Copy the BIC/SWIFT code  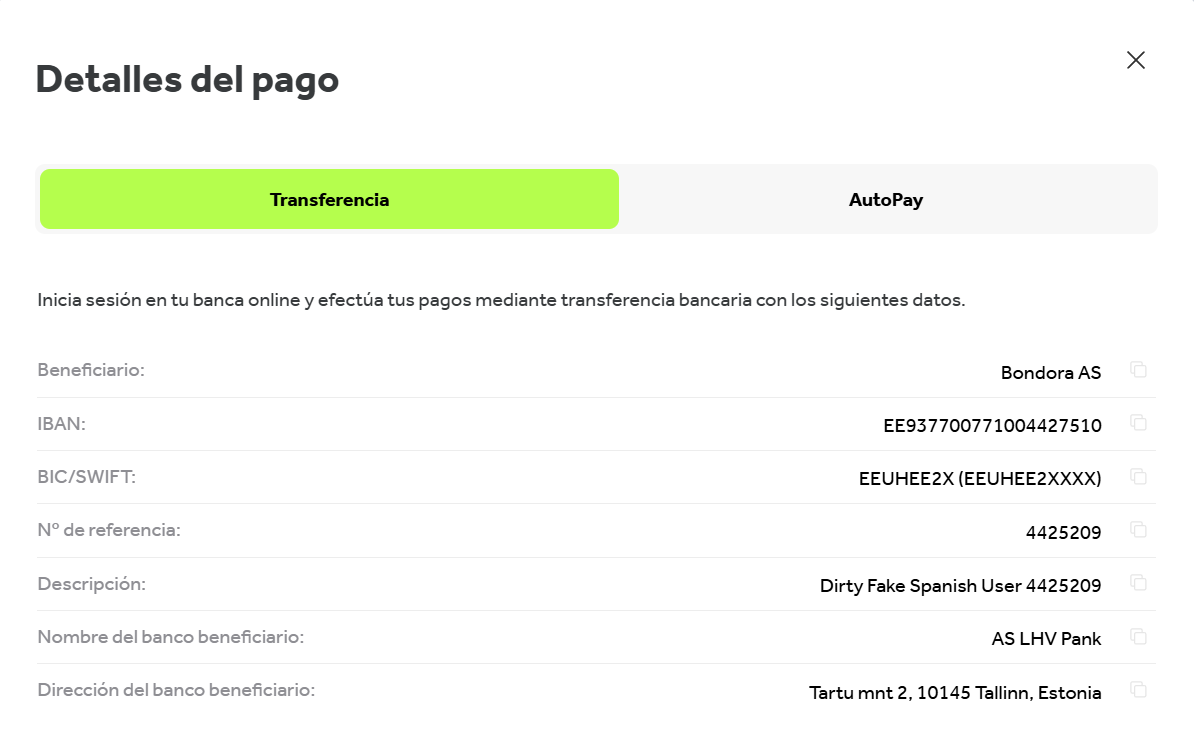coord(1138,477)
